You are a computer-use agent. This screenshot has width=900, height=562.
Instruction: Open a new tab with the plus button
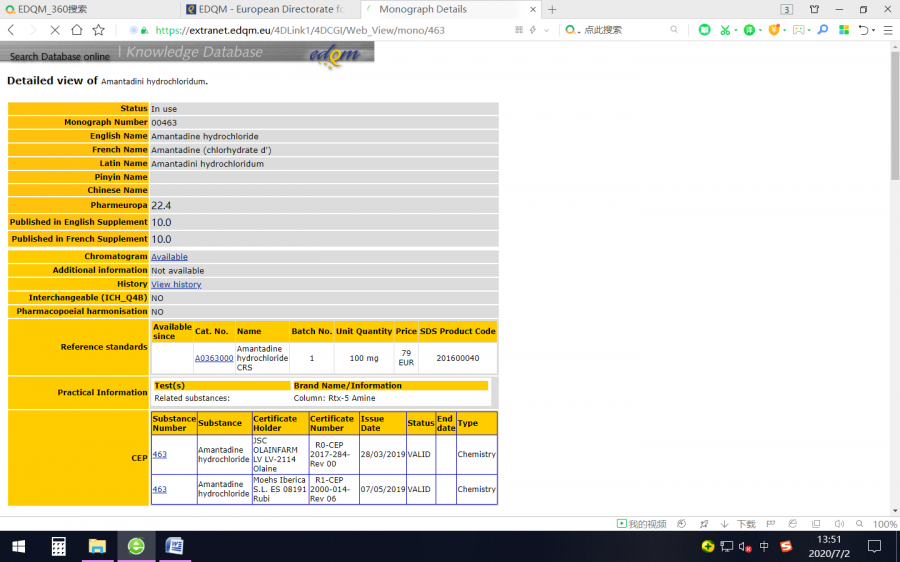pos(552,9)
